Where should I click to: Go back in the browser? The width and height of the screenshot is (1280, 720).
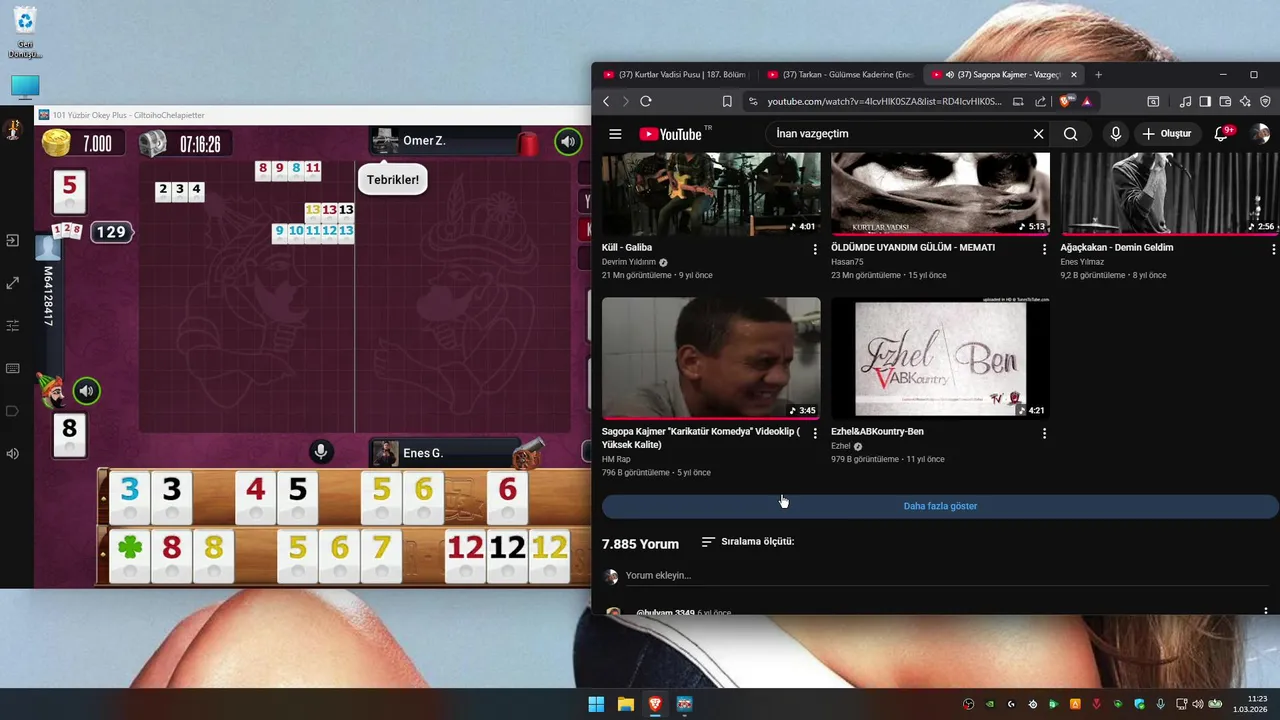pyautogui.click(x=606, y=101)
